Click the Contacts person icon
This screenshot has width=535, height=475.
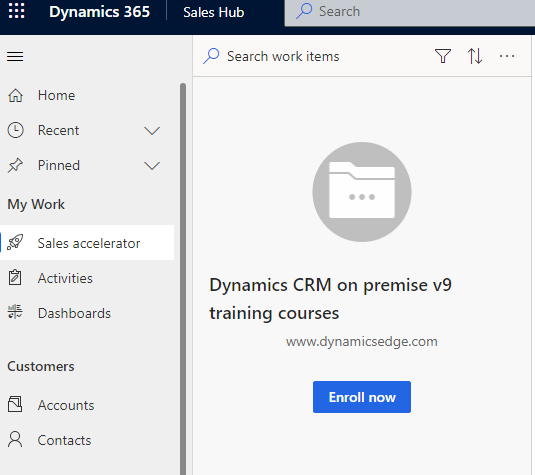[x=15, y=439]
